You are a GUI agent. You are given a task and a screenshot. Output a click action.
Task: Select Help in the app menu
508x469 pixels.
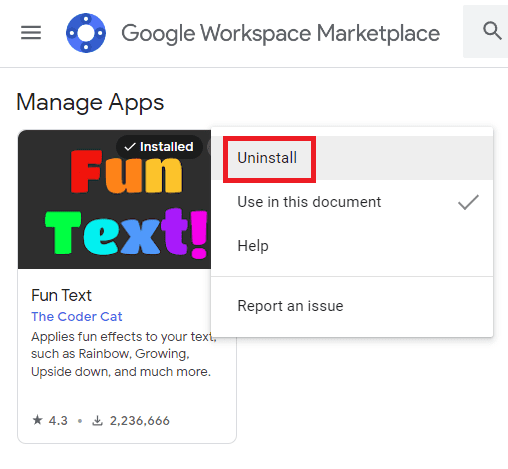pyautogui.click(x=352, y=246)
